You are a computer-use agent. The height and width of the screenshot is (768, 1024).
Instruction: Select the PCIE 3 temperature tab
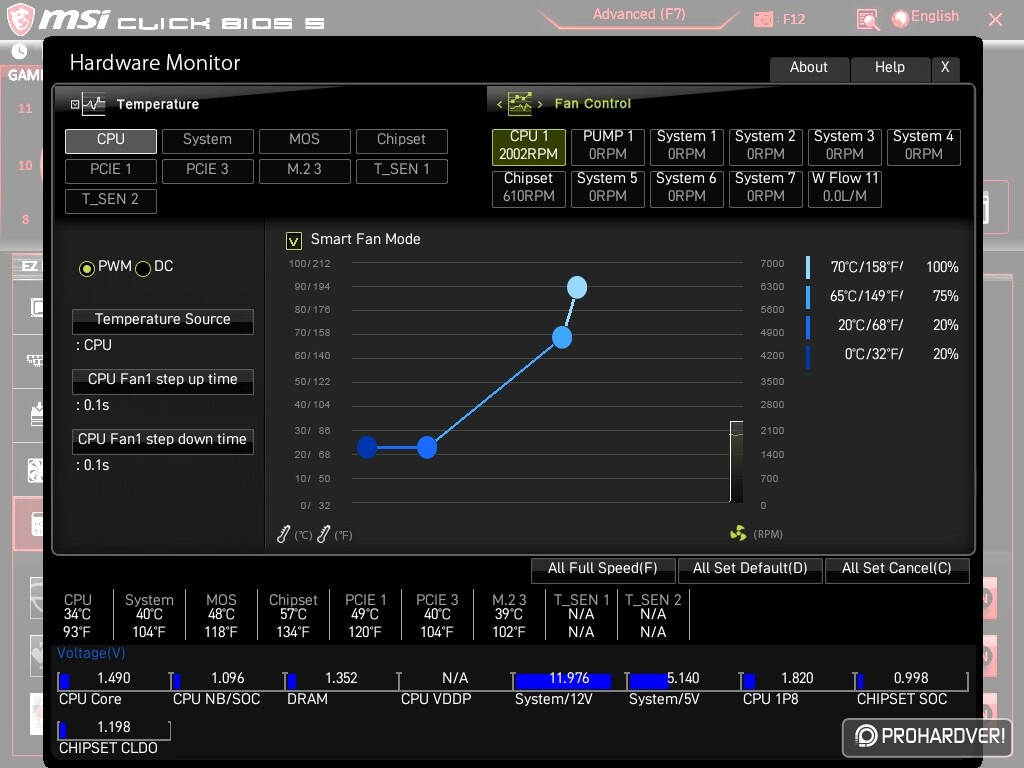tap(208, 170)
